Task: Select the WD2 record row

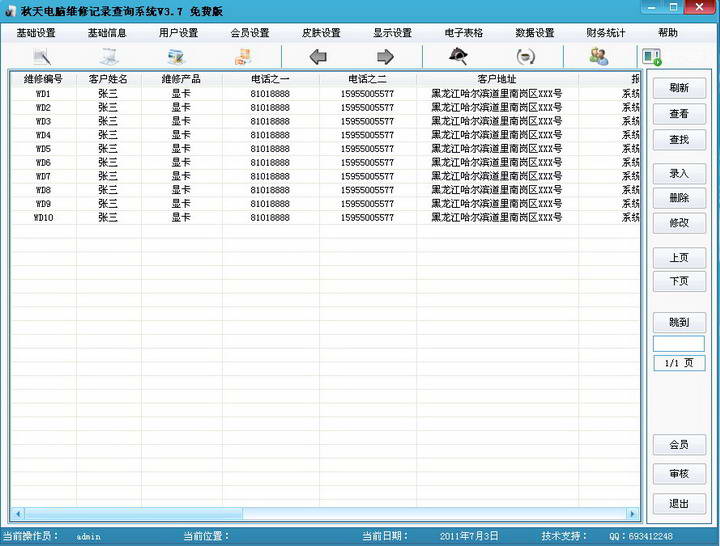Action: (325, 107)
